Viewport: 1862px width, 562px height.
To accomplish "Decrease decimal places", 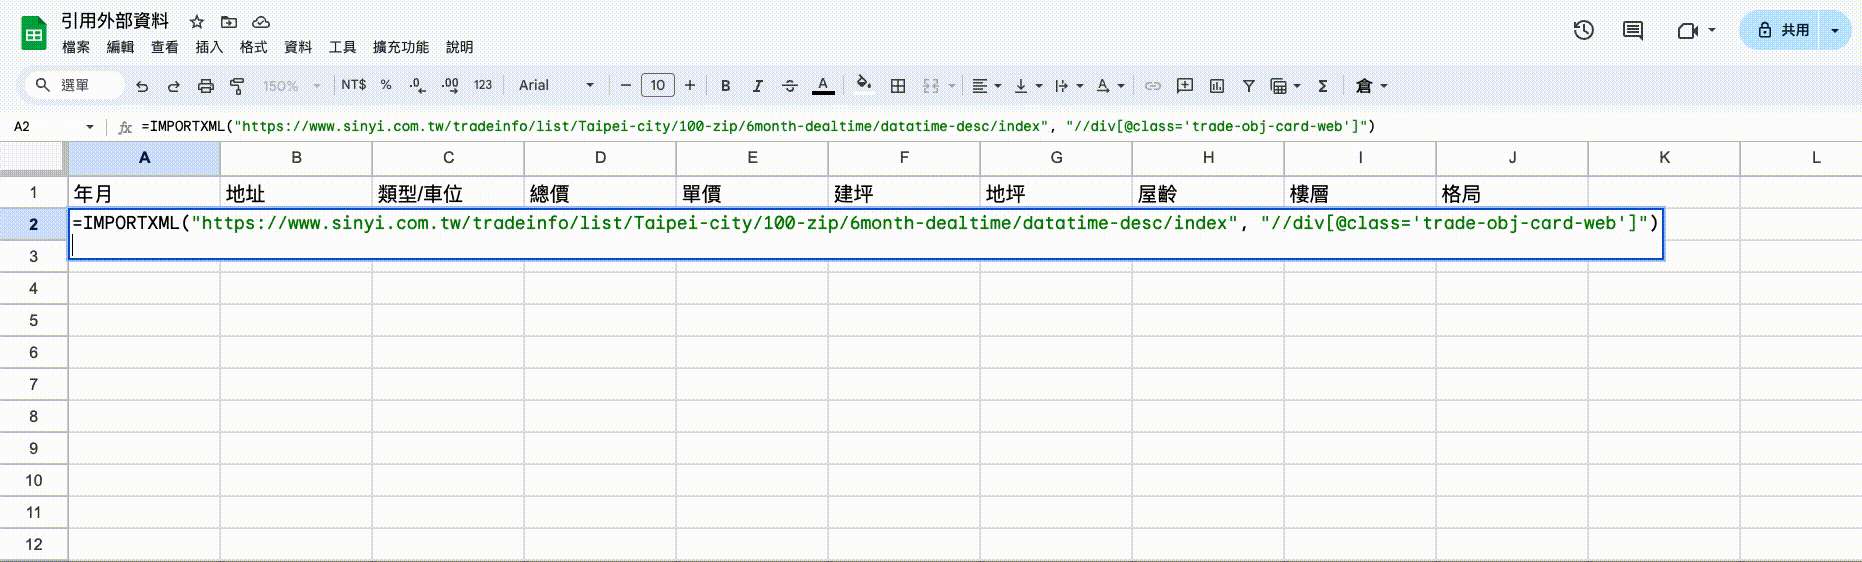I will coord(418,86).
